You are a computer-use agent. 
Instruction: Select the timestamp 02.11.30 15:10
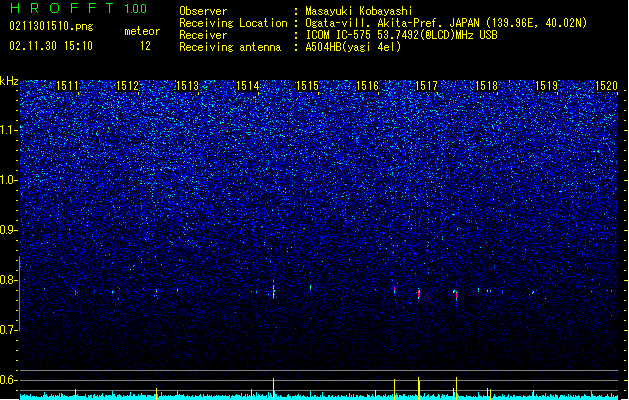tap(51, 46)
